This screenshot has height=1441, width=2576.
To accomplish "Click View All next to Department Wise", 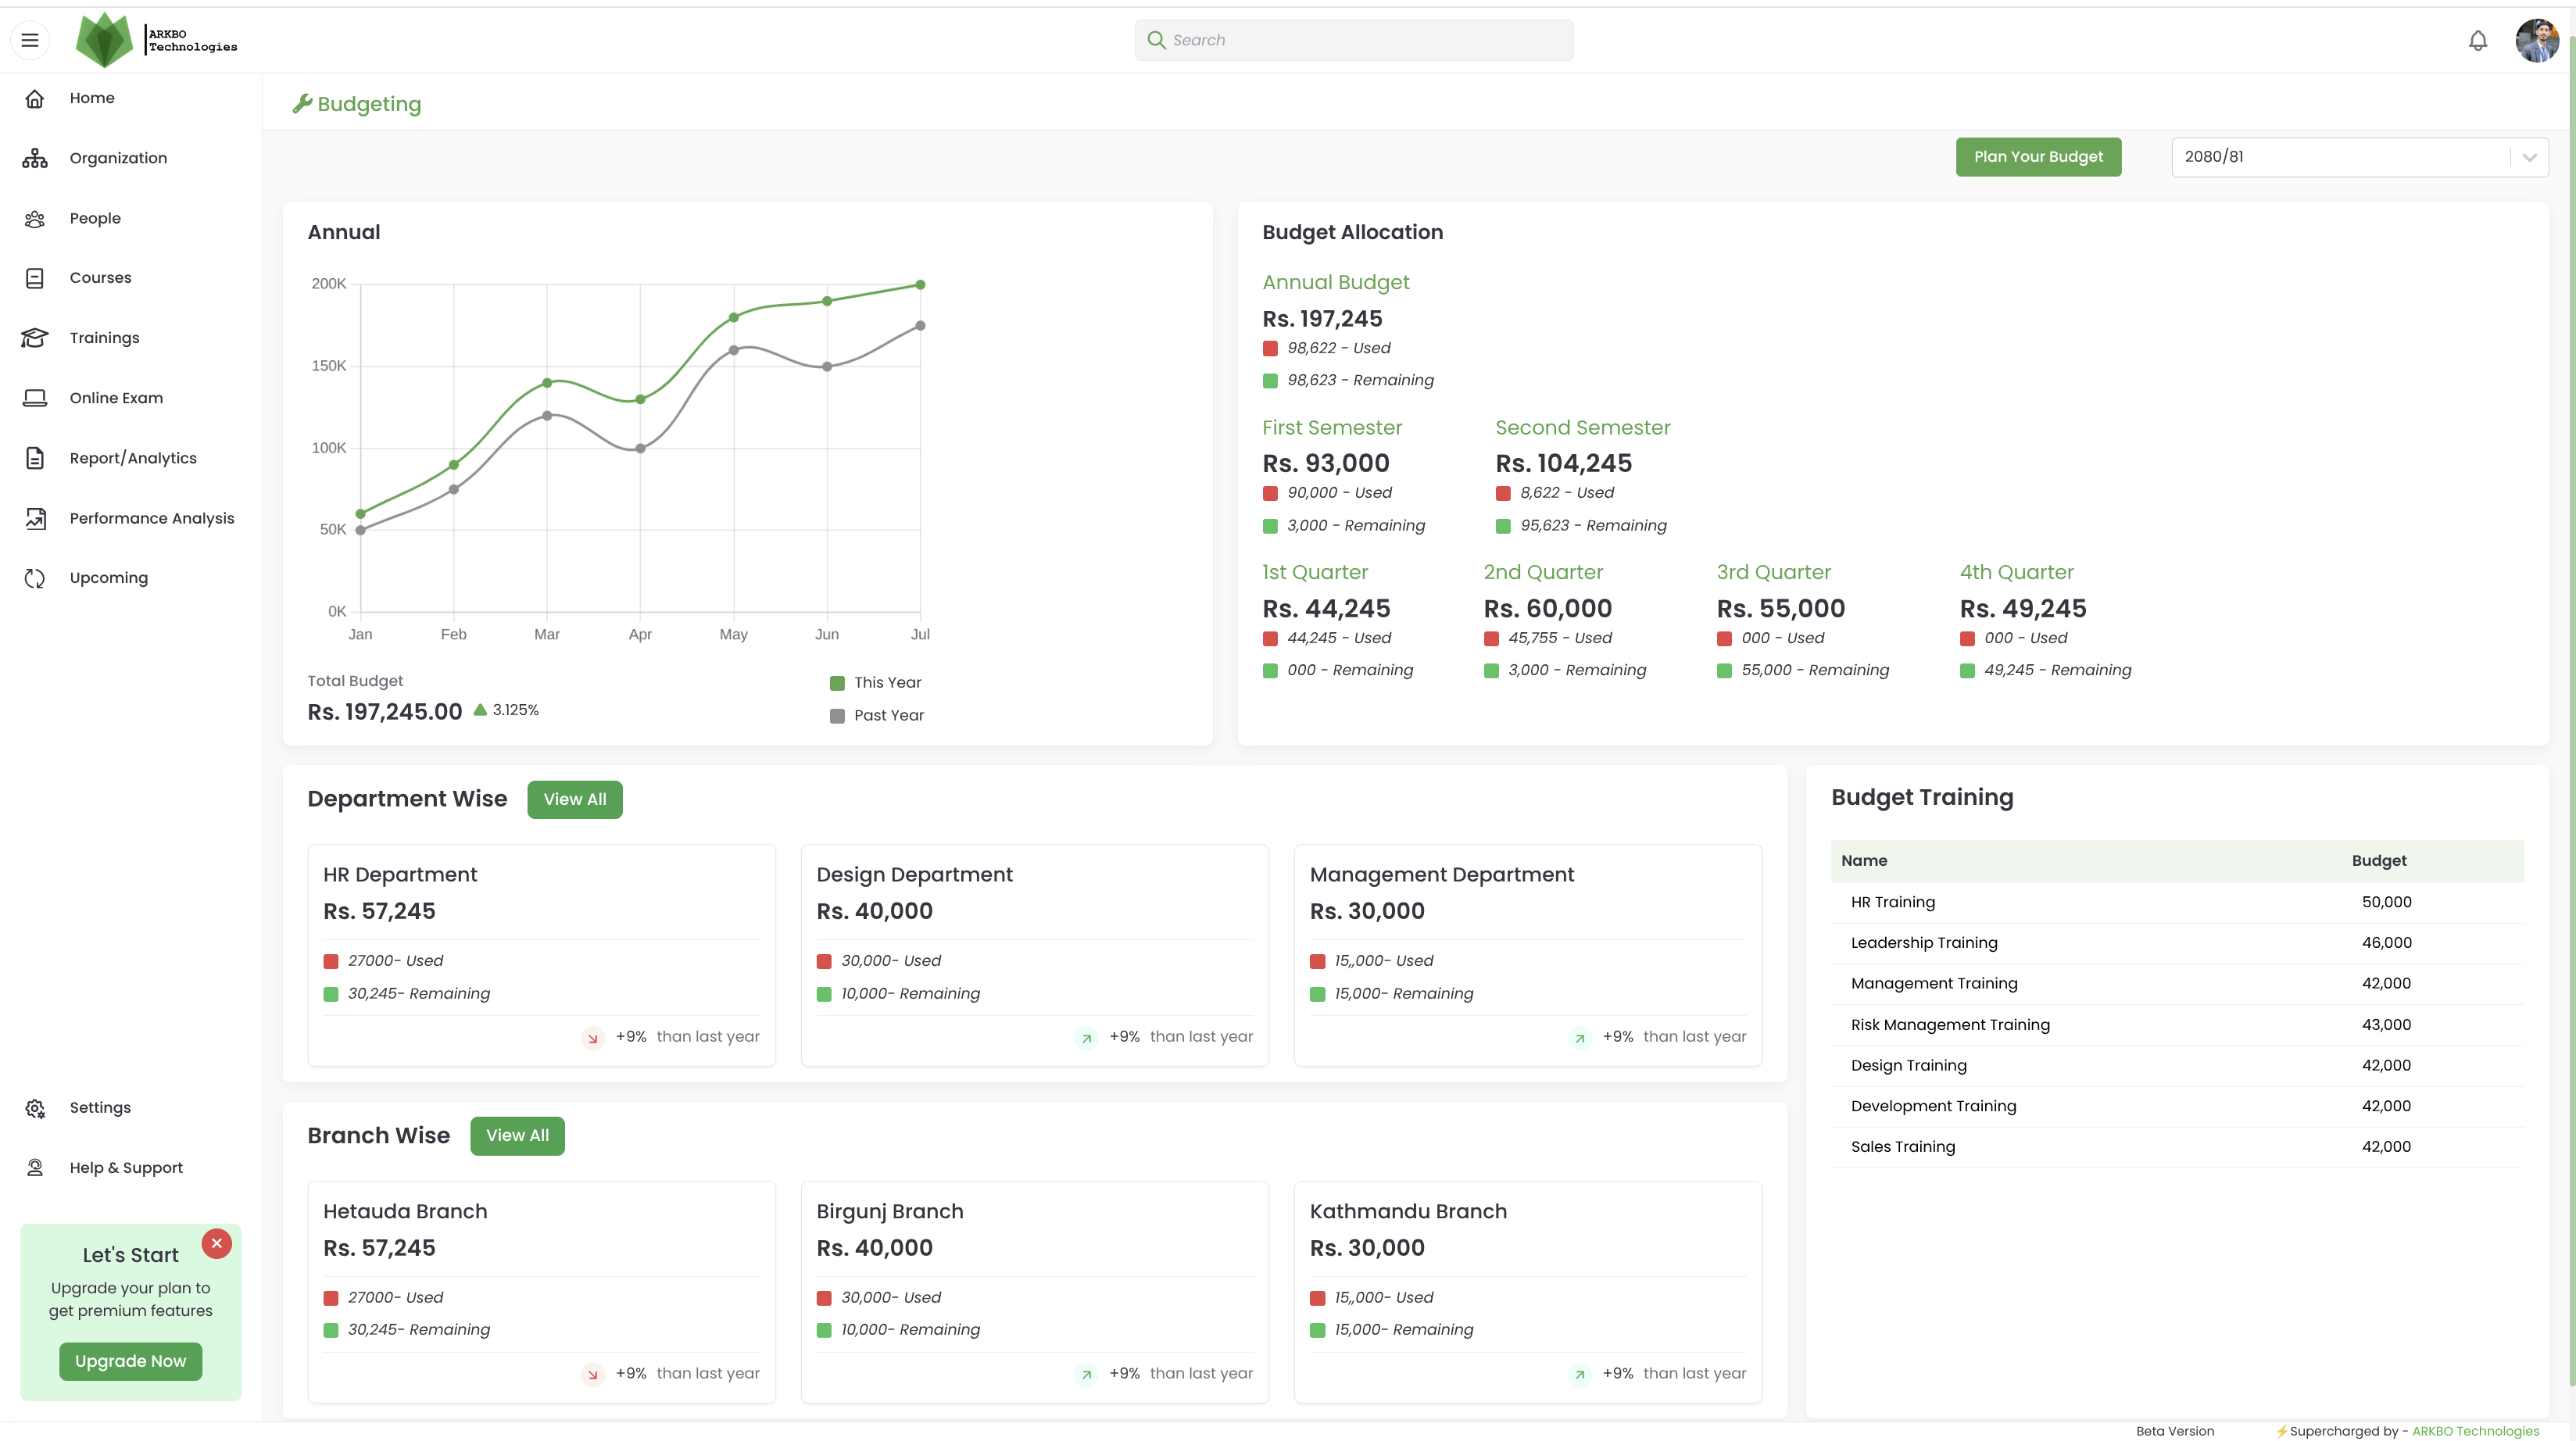I will [574, 799].
